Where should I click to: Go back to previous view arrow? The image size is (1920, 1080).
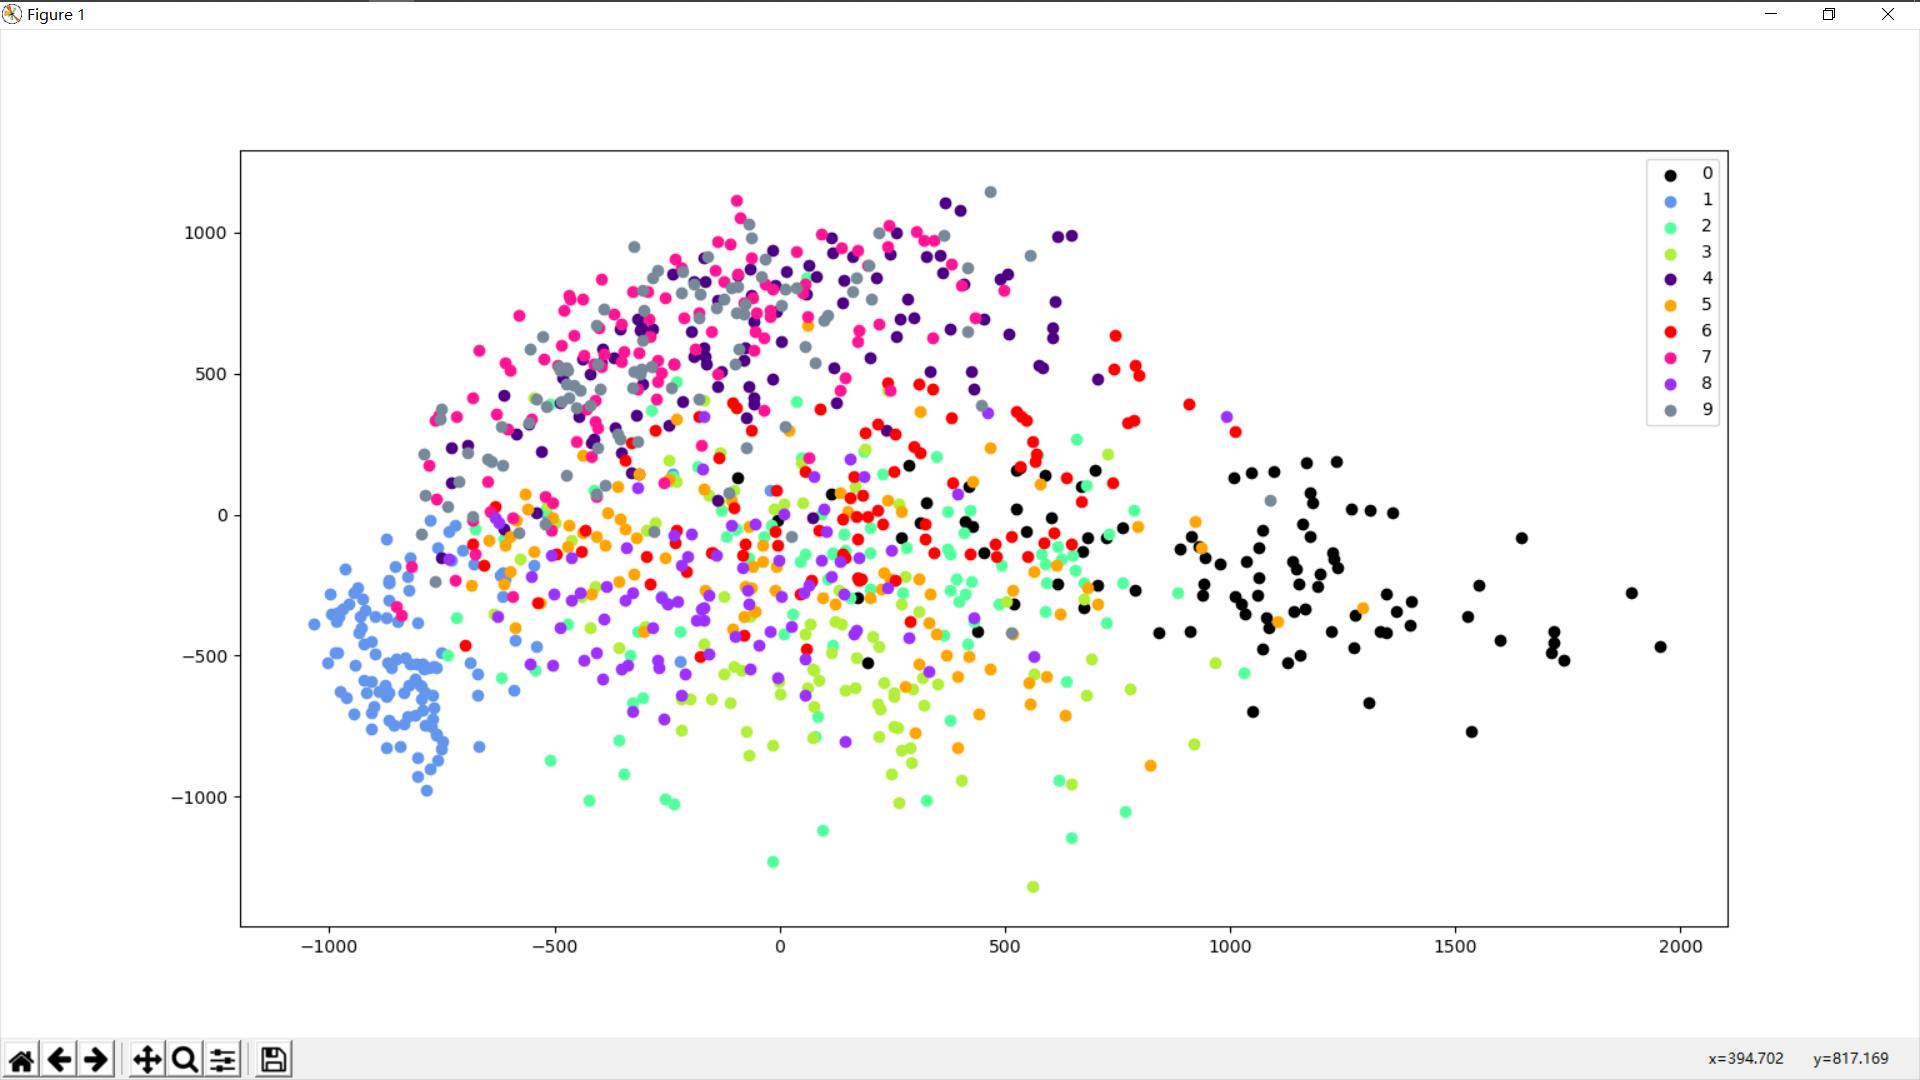point(59,1059)
